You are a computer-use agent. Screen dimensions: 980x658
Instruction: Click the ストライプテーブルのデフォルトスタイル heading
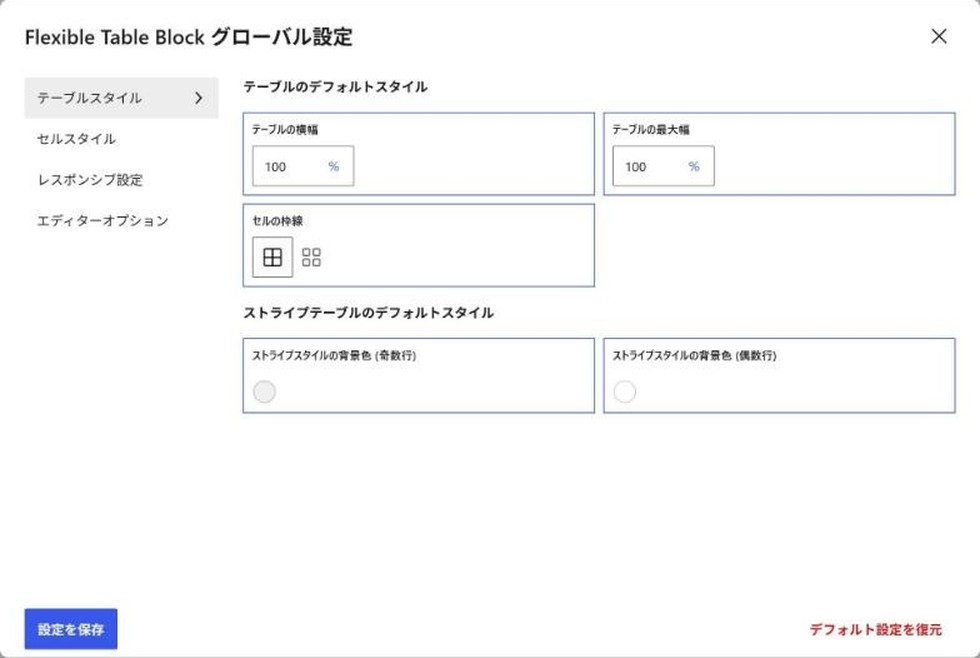[x=369, y=312]
